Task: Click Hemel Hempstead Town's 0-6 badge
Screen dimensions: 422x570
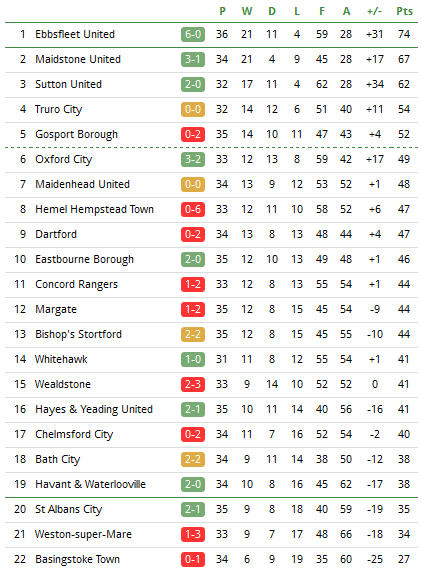Action: [193, 209]
